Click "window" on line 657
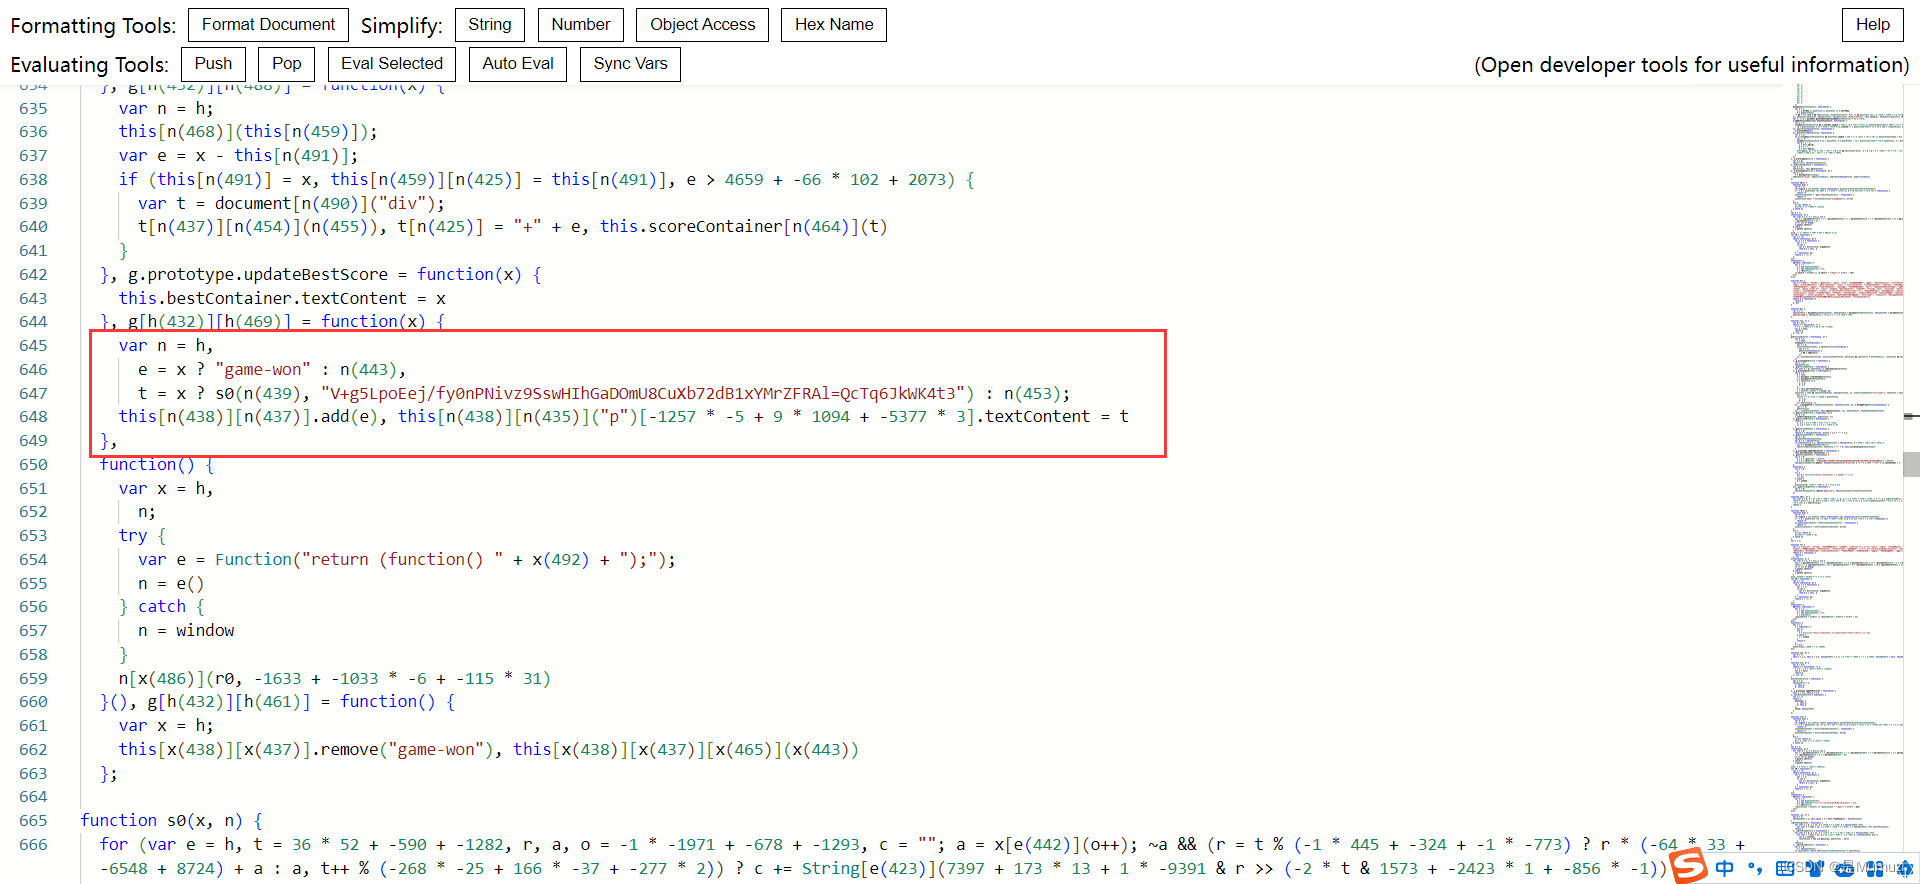This screenshot has width=1920, height=884. tap(205, 630)
